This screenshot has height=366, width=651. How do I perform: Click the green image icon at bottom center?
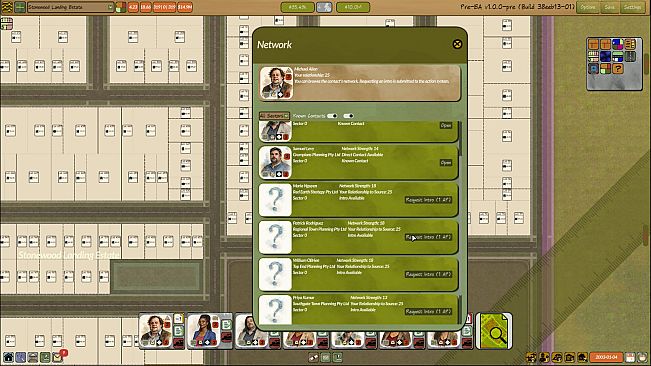coord(326,357)
